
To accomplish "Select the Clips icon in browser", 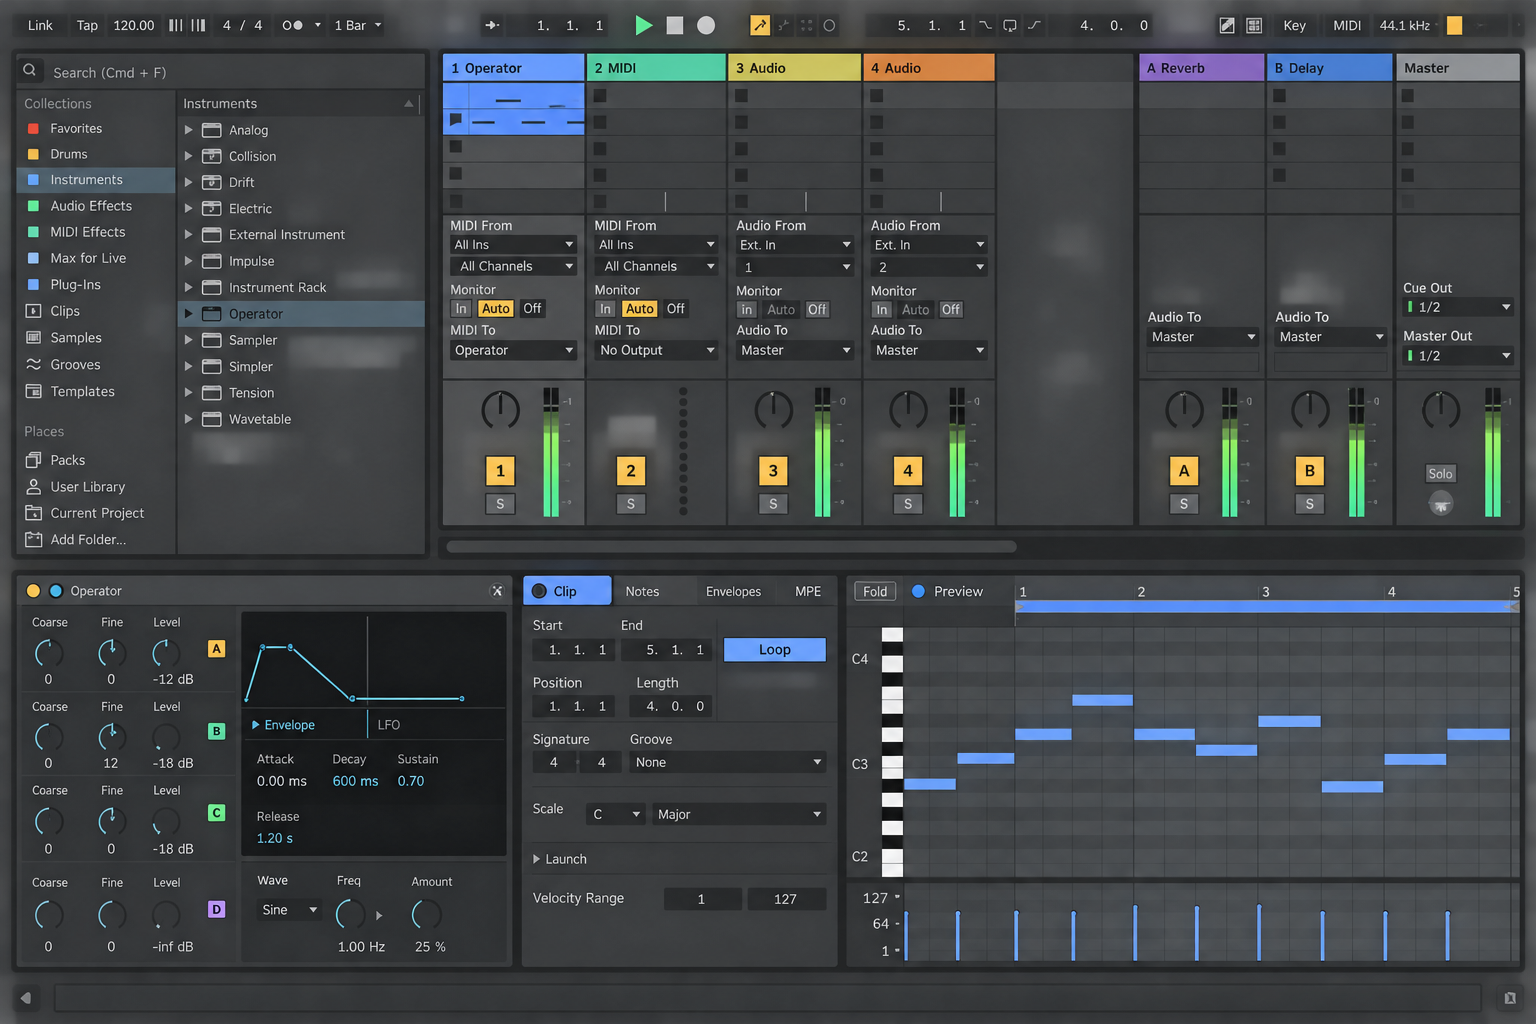I will pyautogui.click(x=33, y=311).
